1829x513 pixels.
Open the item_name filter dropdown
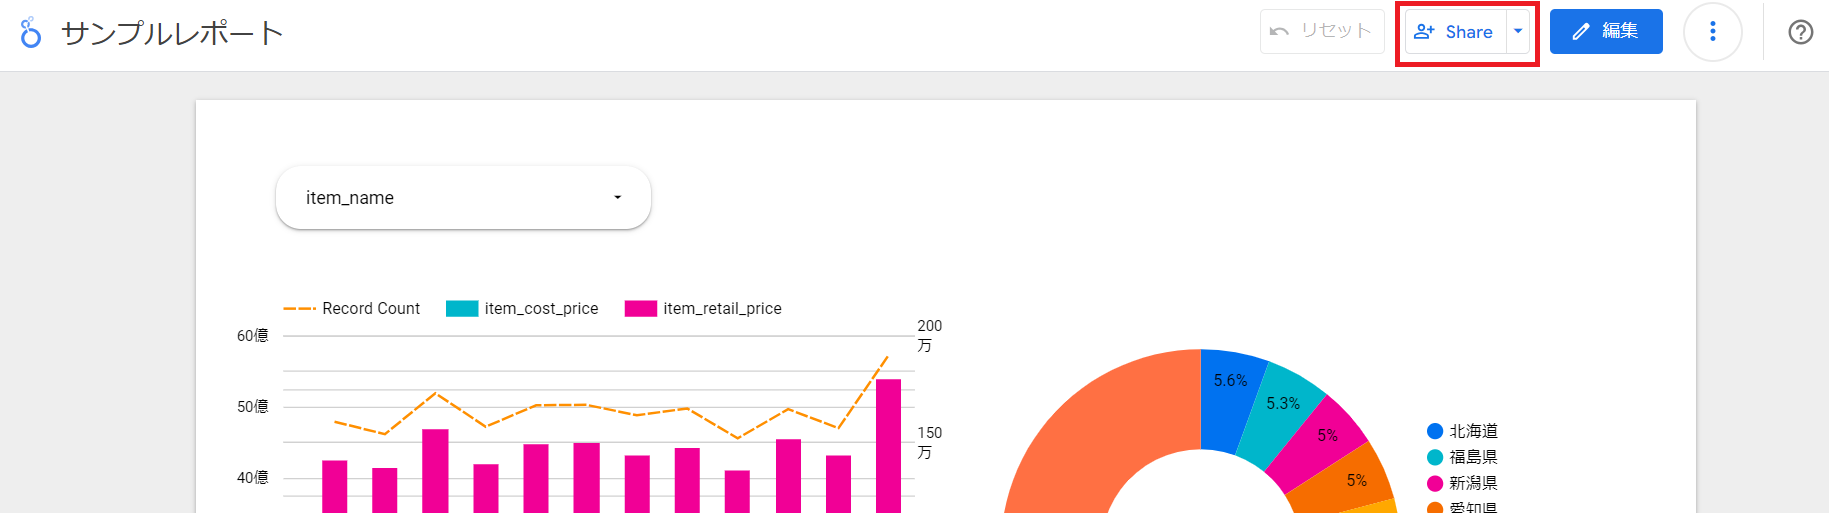click(463, 198)
